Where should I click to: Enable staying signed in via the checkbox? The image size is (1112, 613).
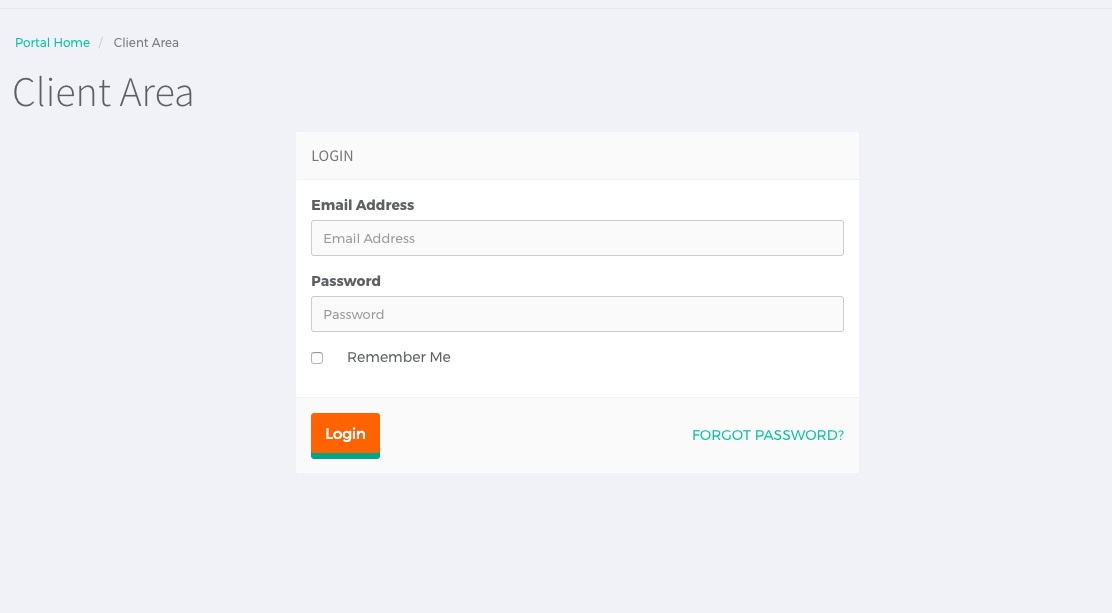tap(317, 358)
